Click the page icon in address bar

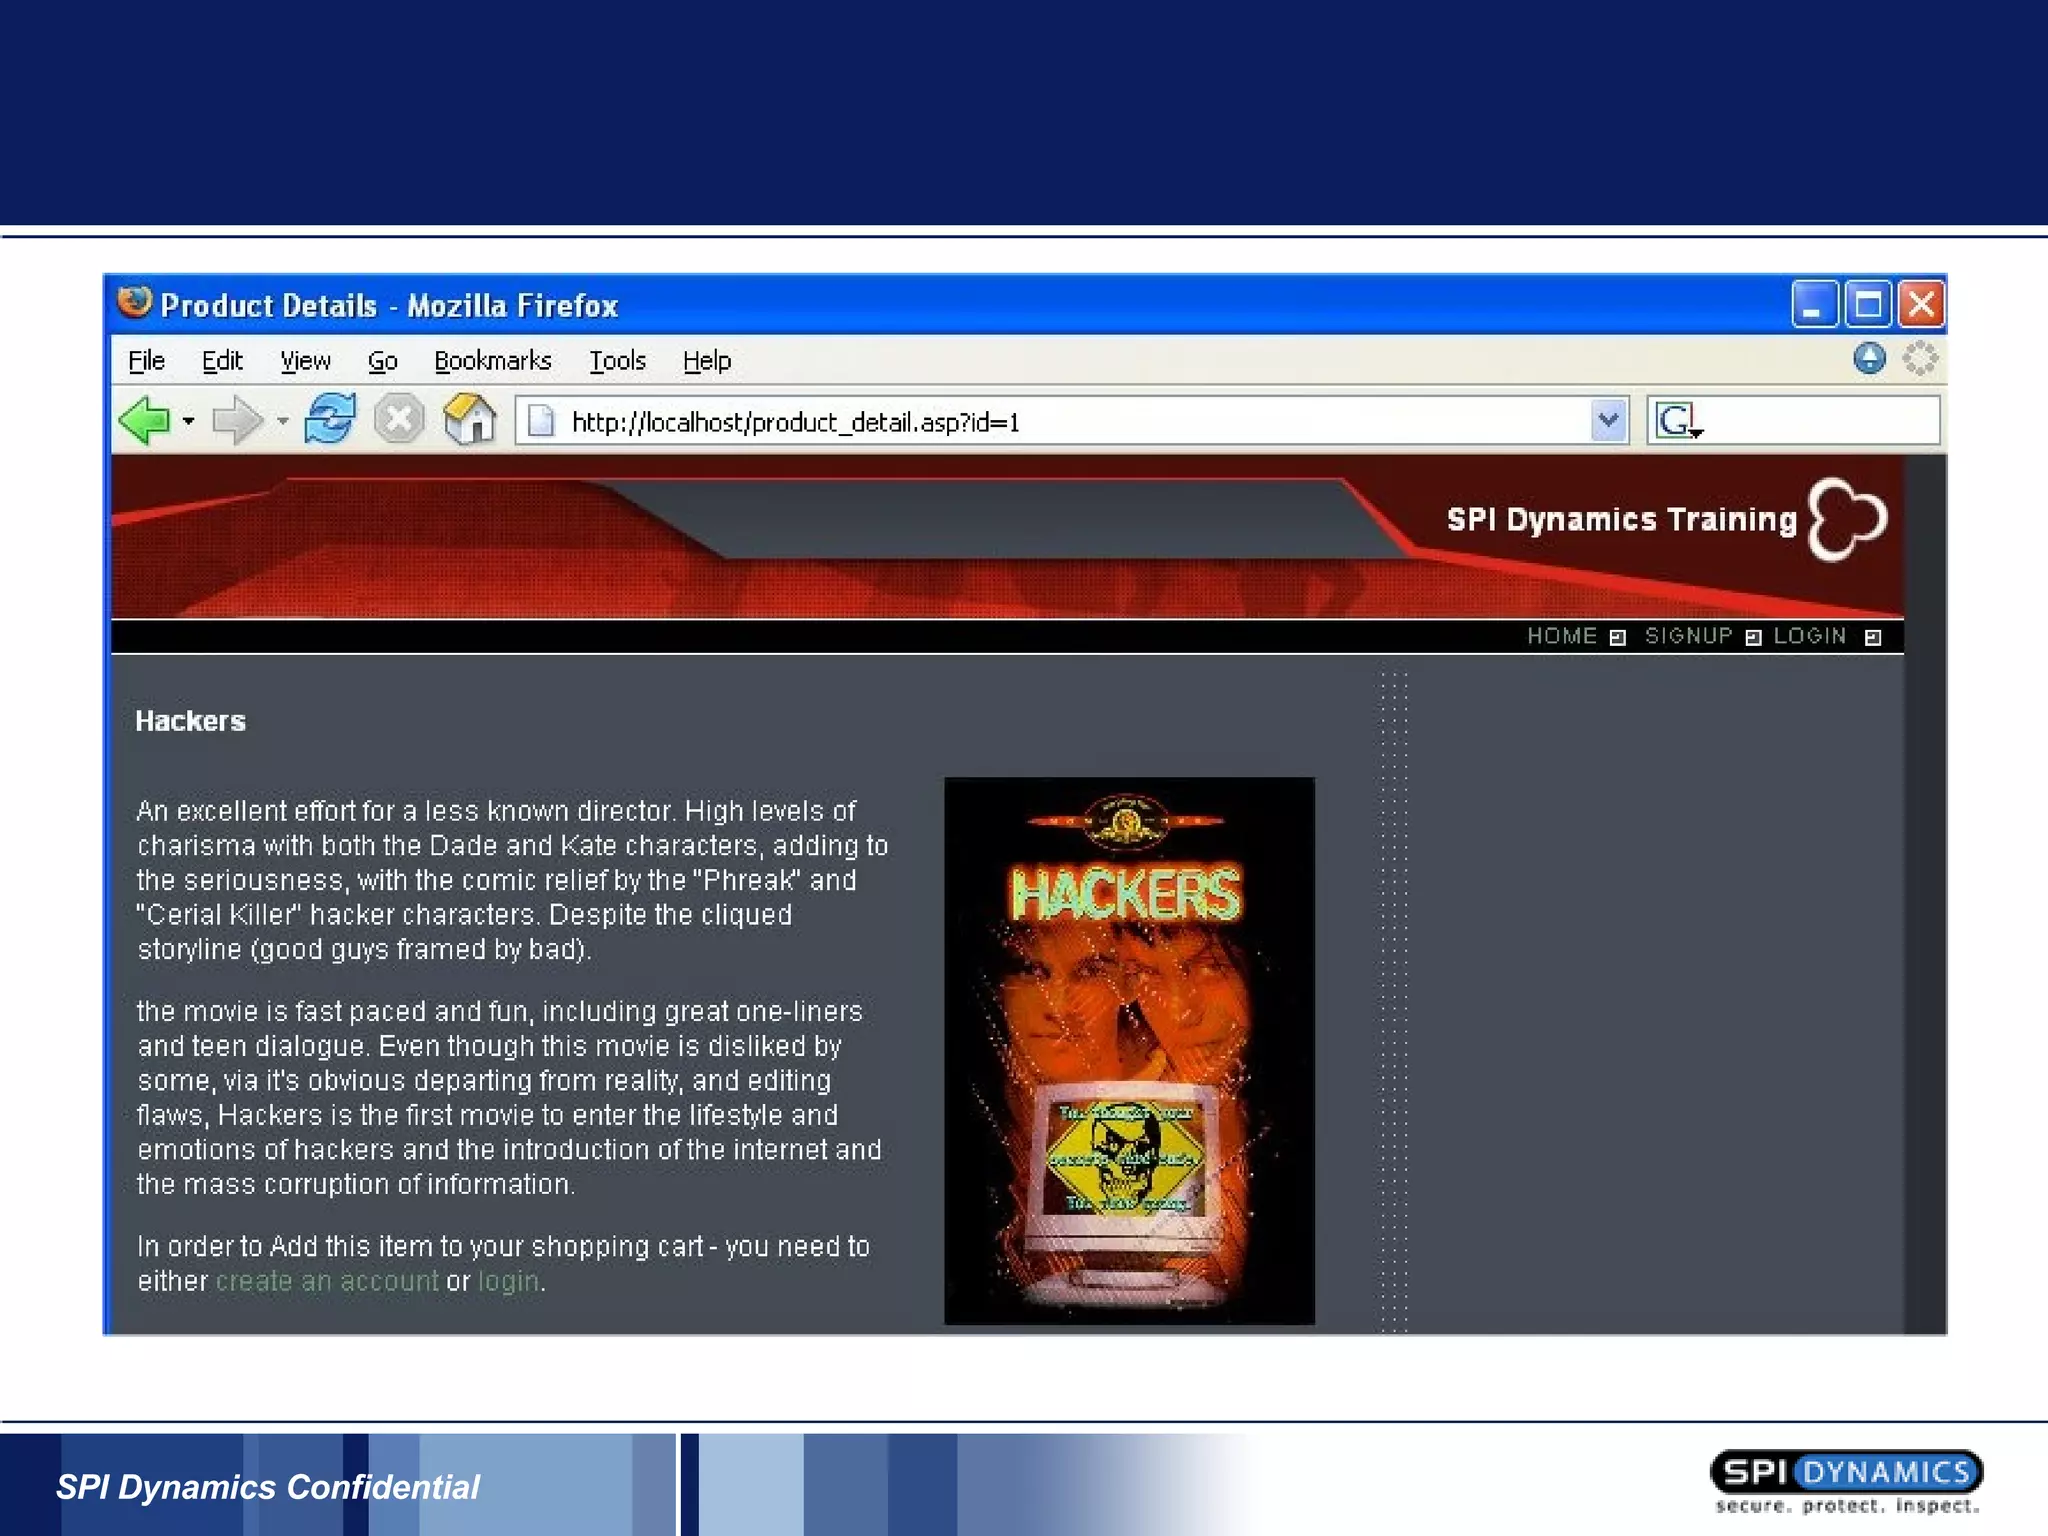point(541,421)
